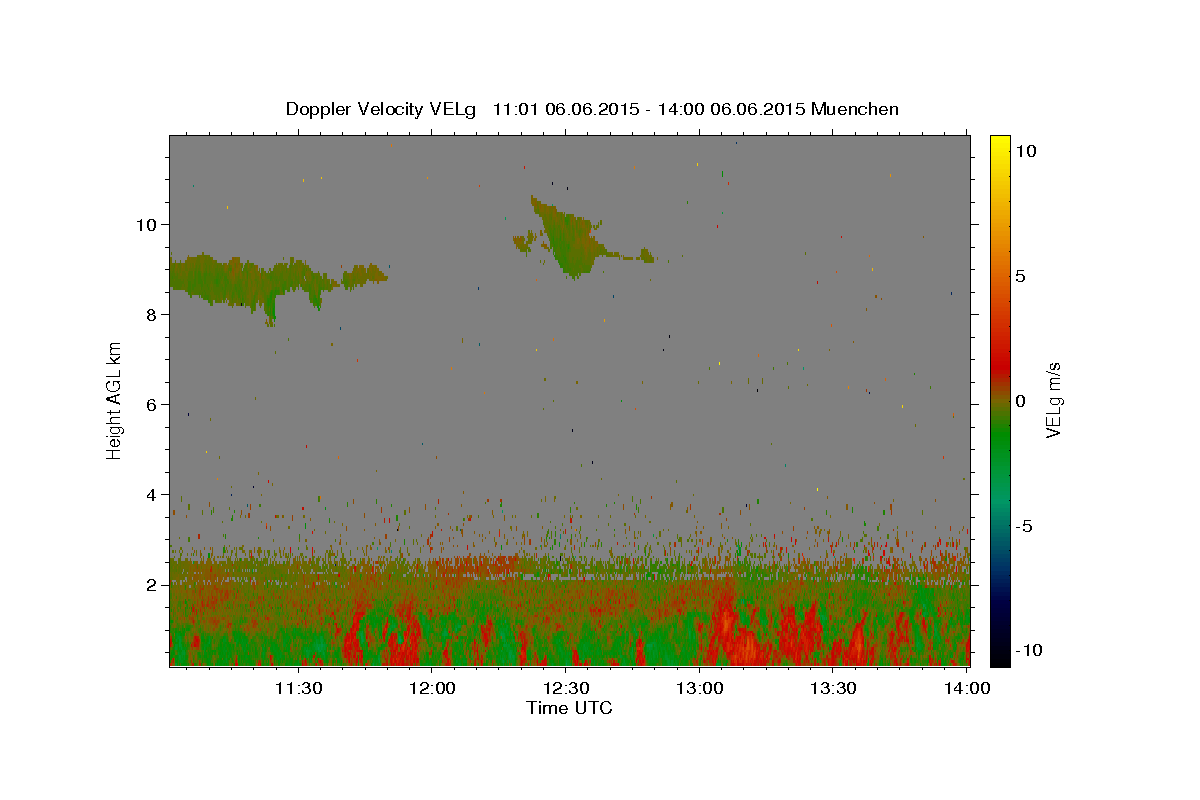Viewport: 1200px width, 800px height.
Task: Click the 12:30 time tick label
Action: point(566,688)
